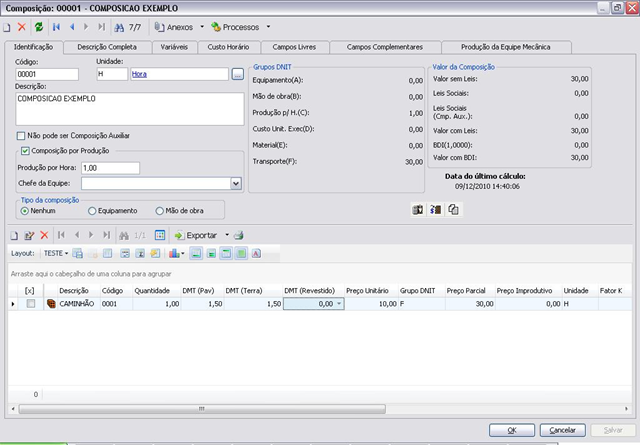Click grid scrollbar right arrow
Viewport: 640px width, 445px height.
(627, 409)
